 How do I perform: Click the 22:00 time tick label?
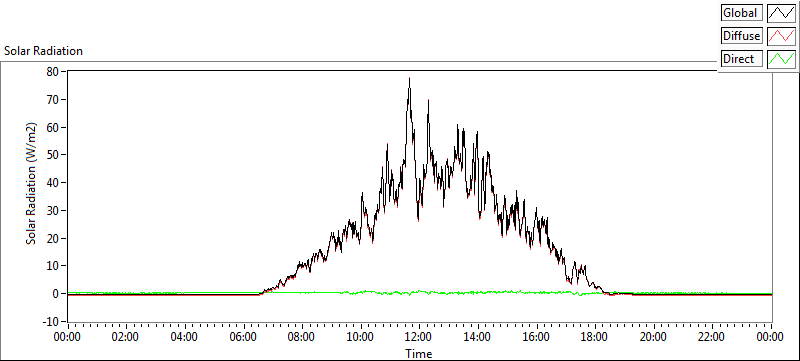click(x=712, y=337)
